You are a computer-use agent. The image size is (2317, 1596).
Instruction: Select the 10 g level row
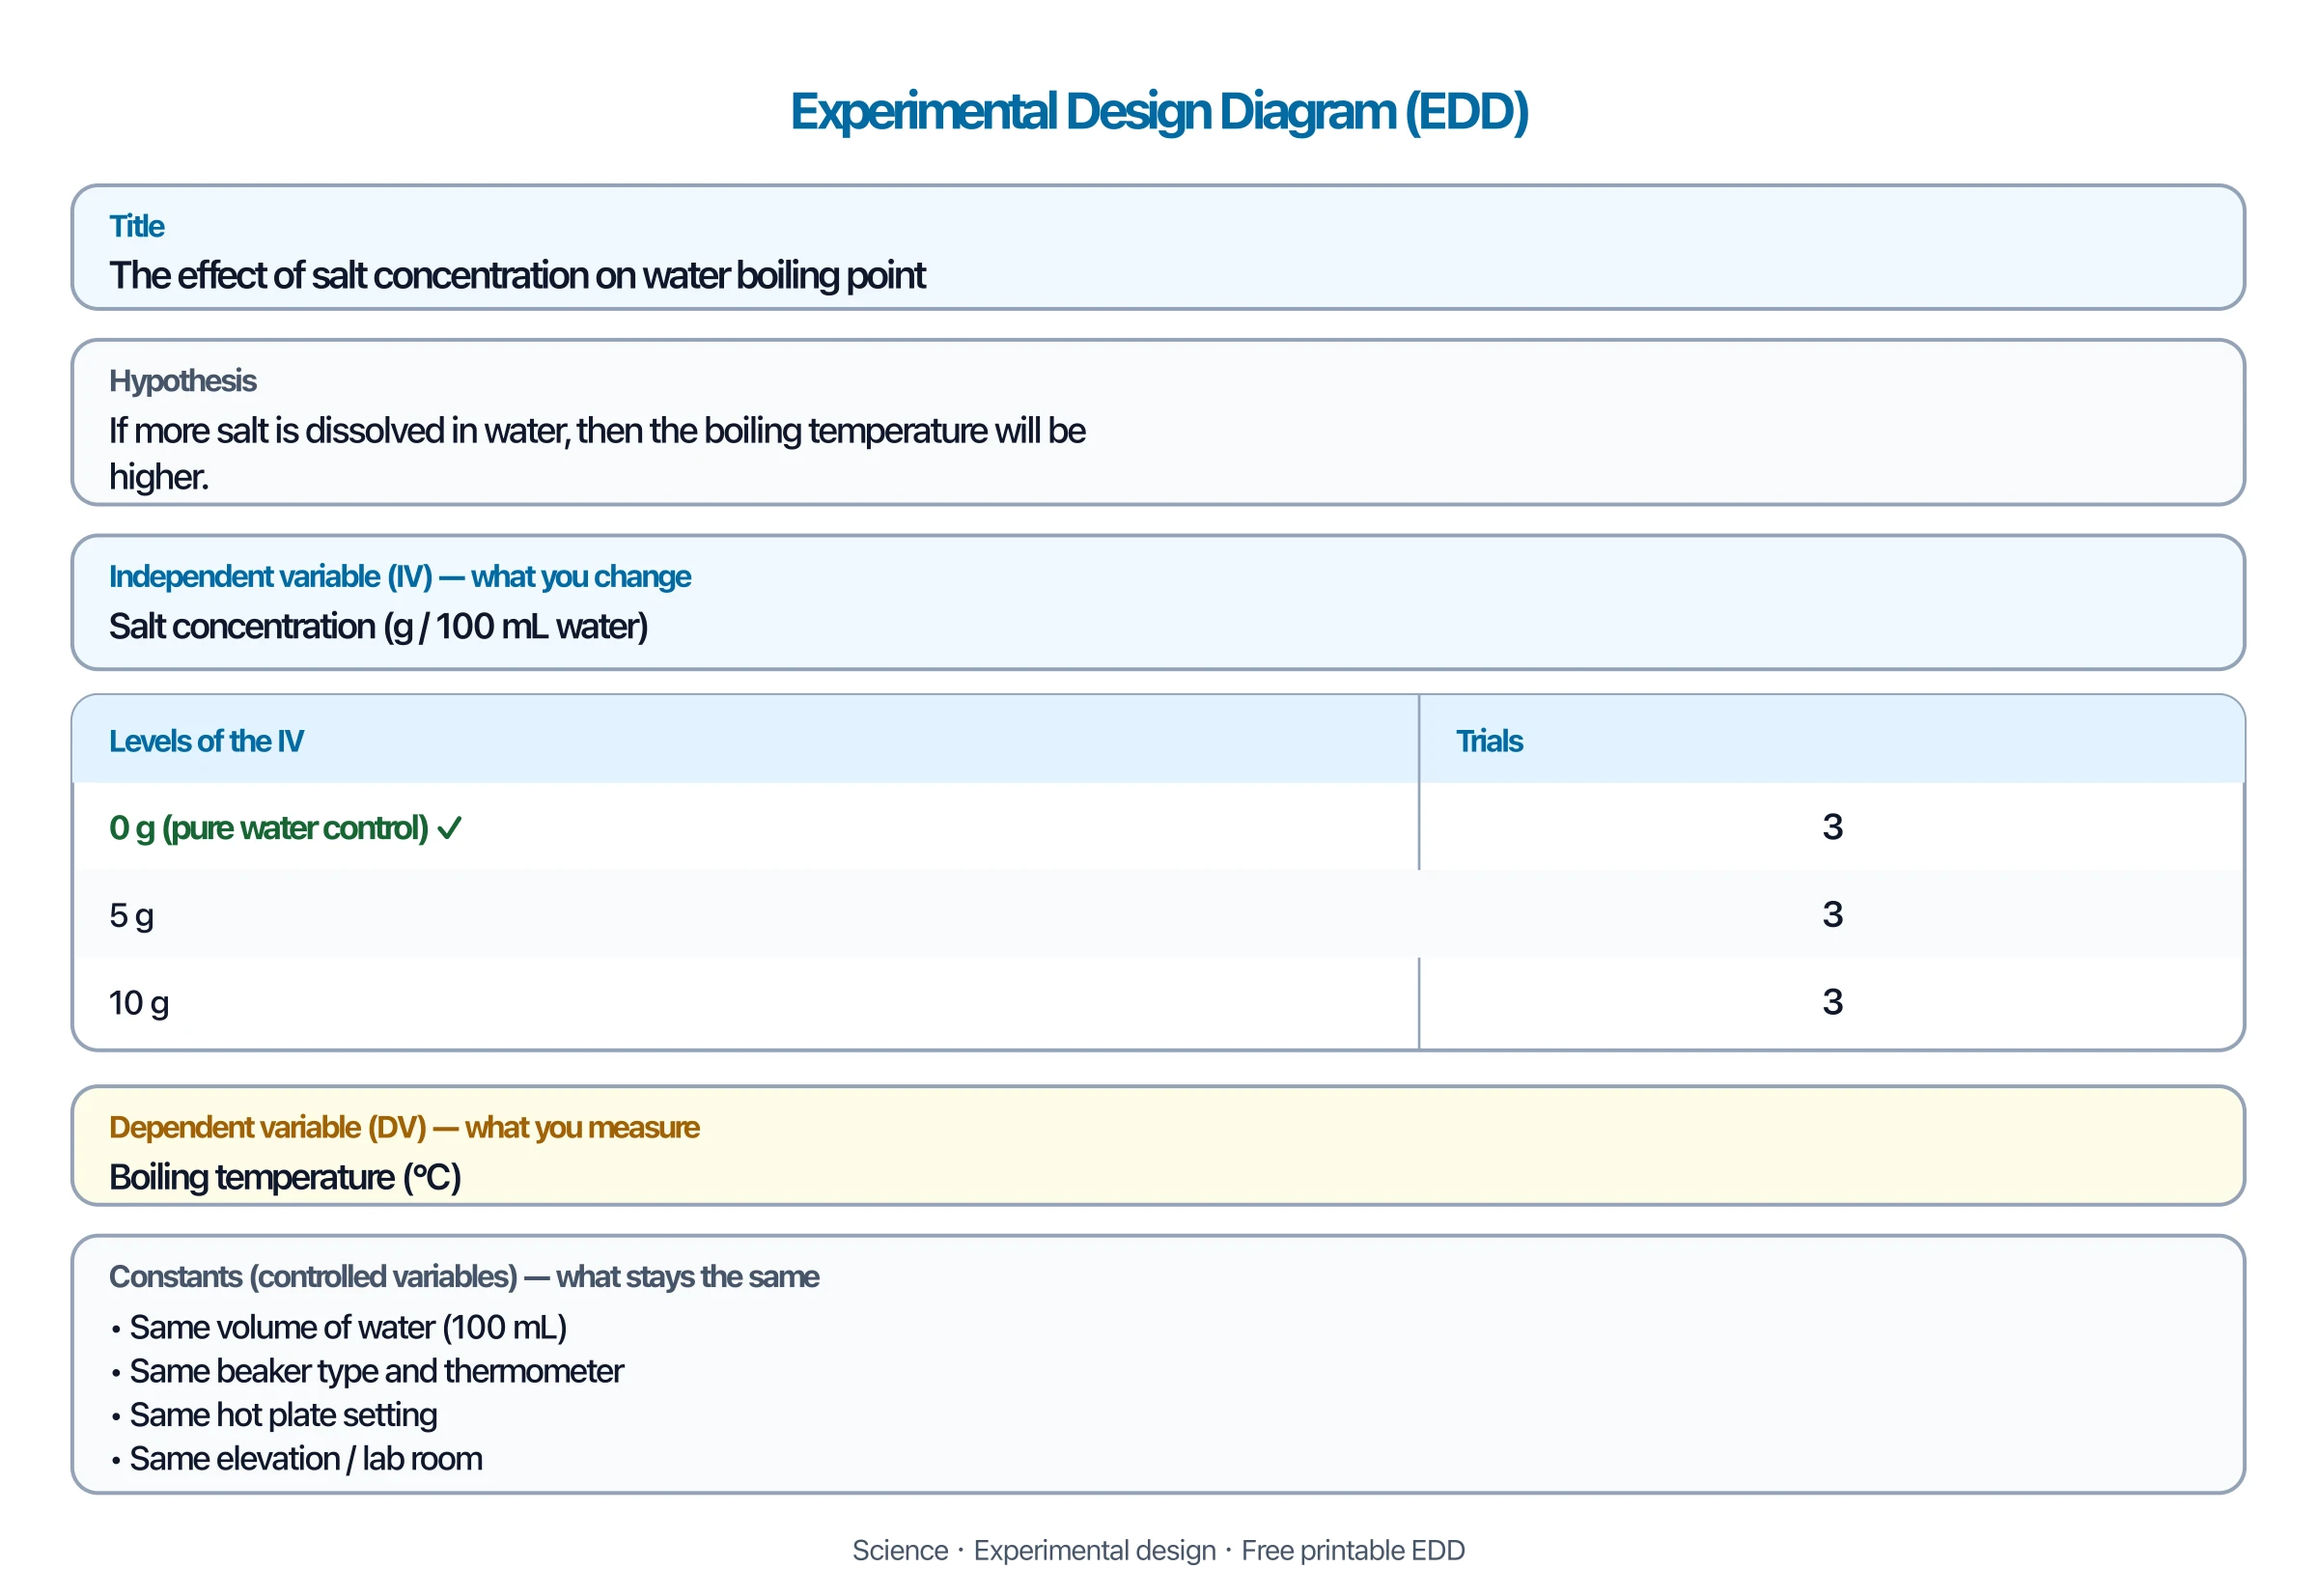[x=1158, y=1002]
